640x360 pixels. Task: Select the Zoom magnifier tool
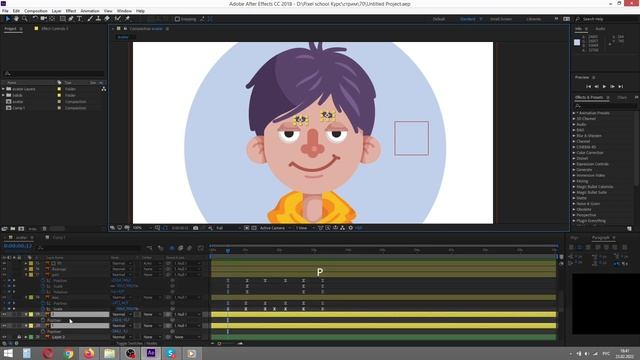point(24,19)
